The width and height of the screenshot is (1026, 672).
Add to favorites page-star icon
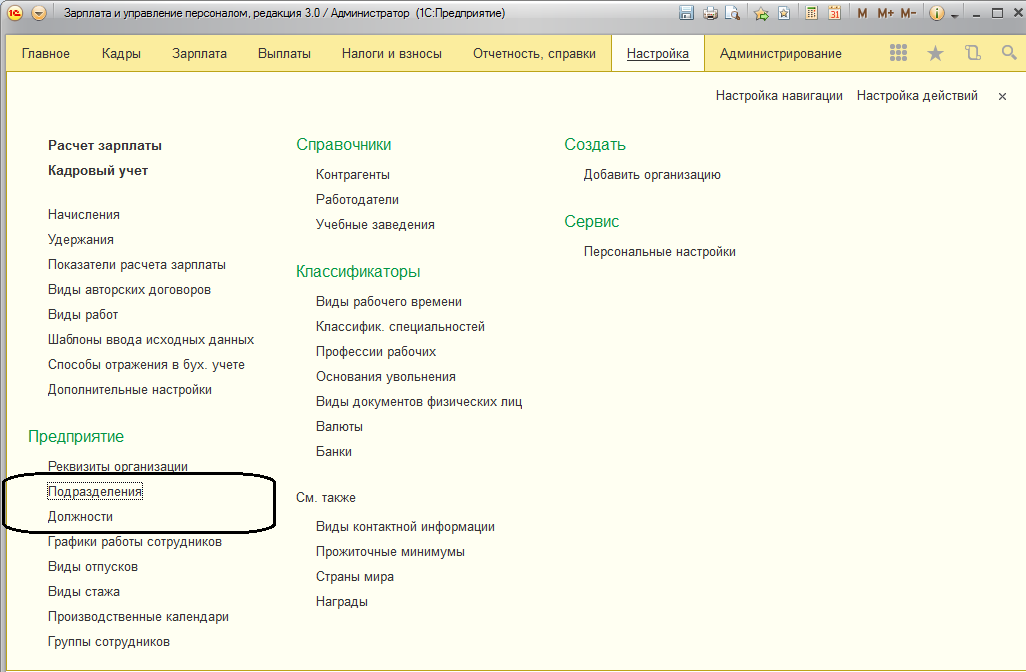coord(784,13)
